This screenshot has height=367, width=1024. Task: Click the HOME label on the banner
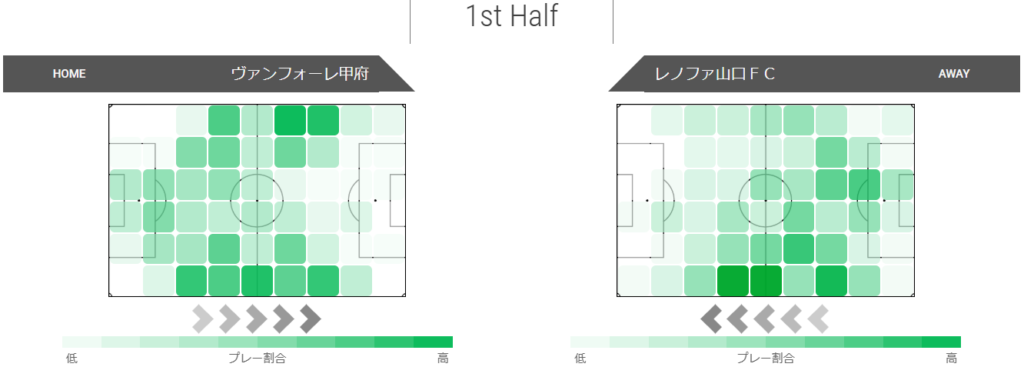pos(69,74)
